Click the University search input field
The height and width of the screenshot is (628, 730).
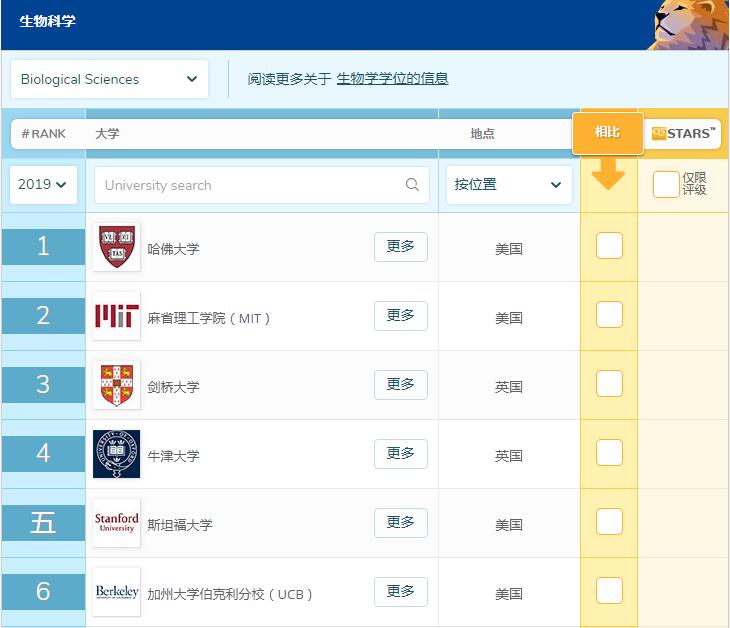click(250, 185)
